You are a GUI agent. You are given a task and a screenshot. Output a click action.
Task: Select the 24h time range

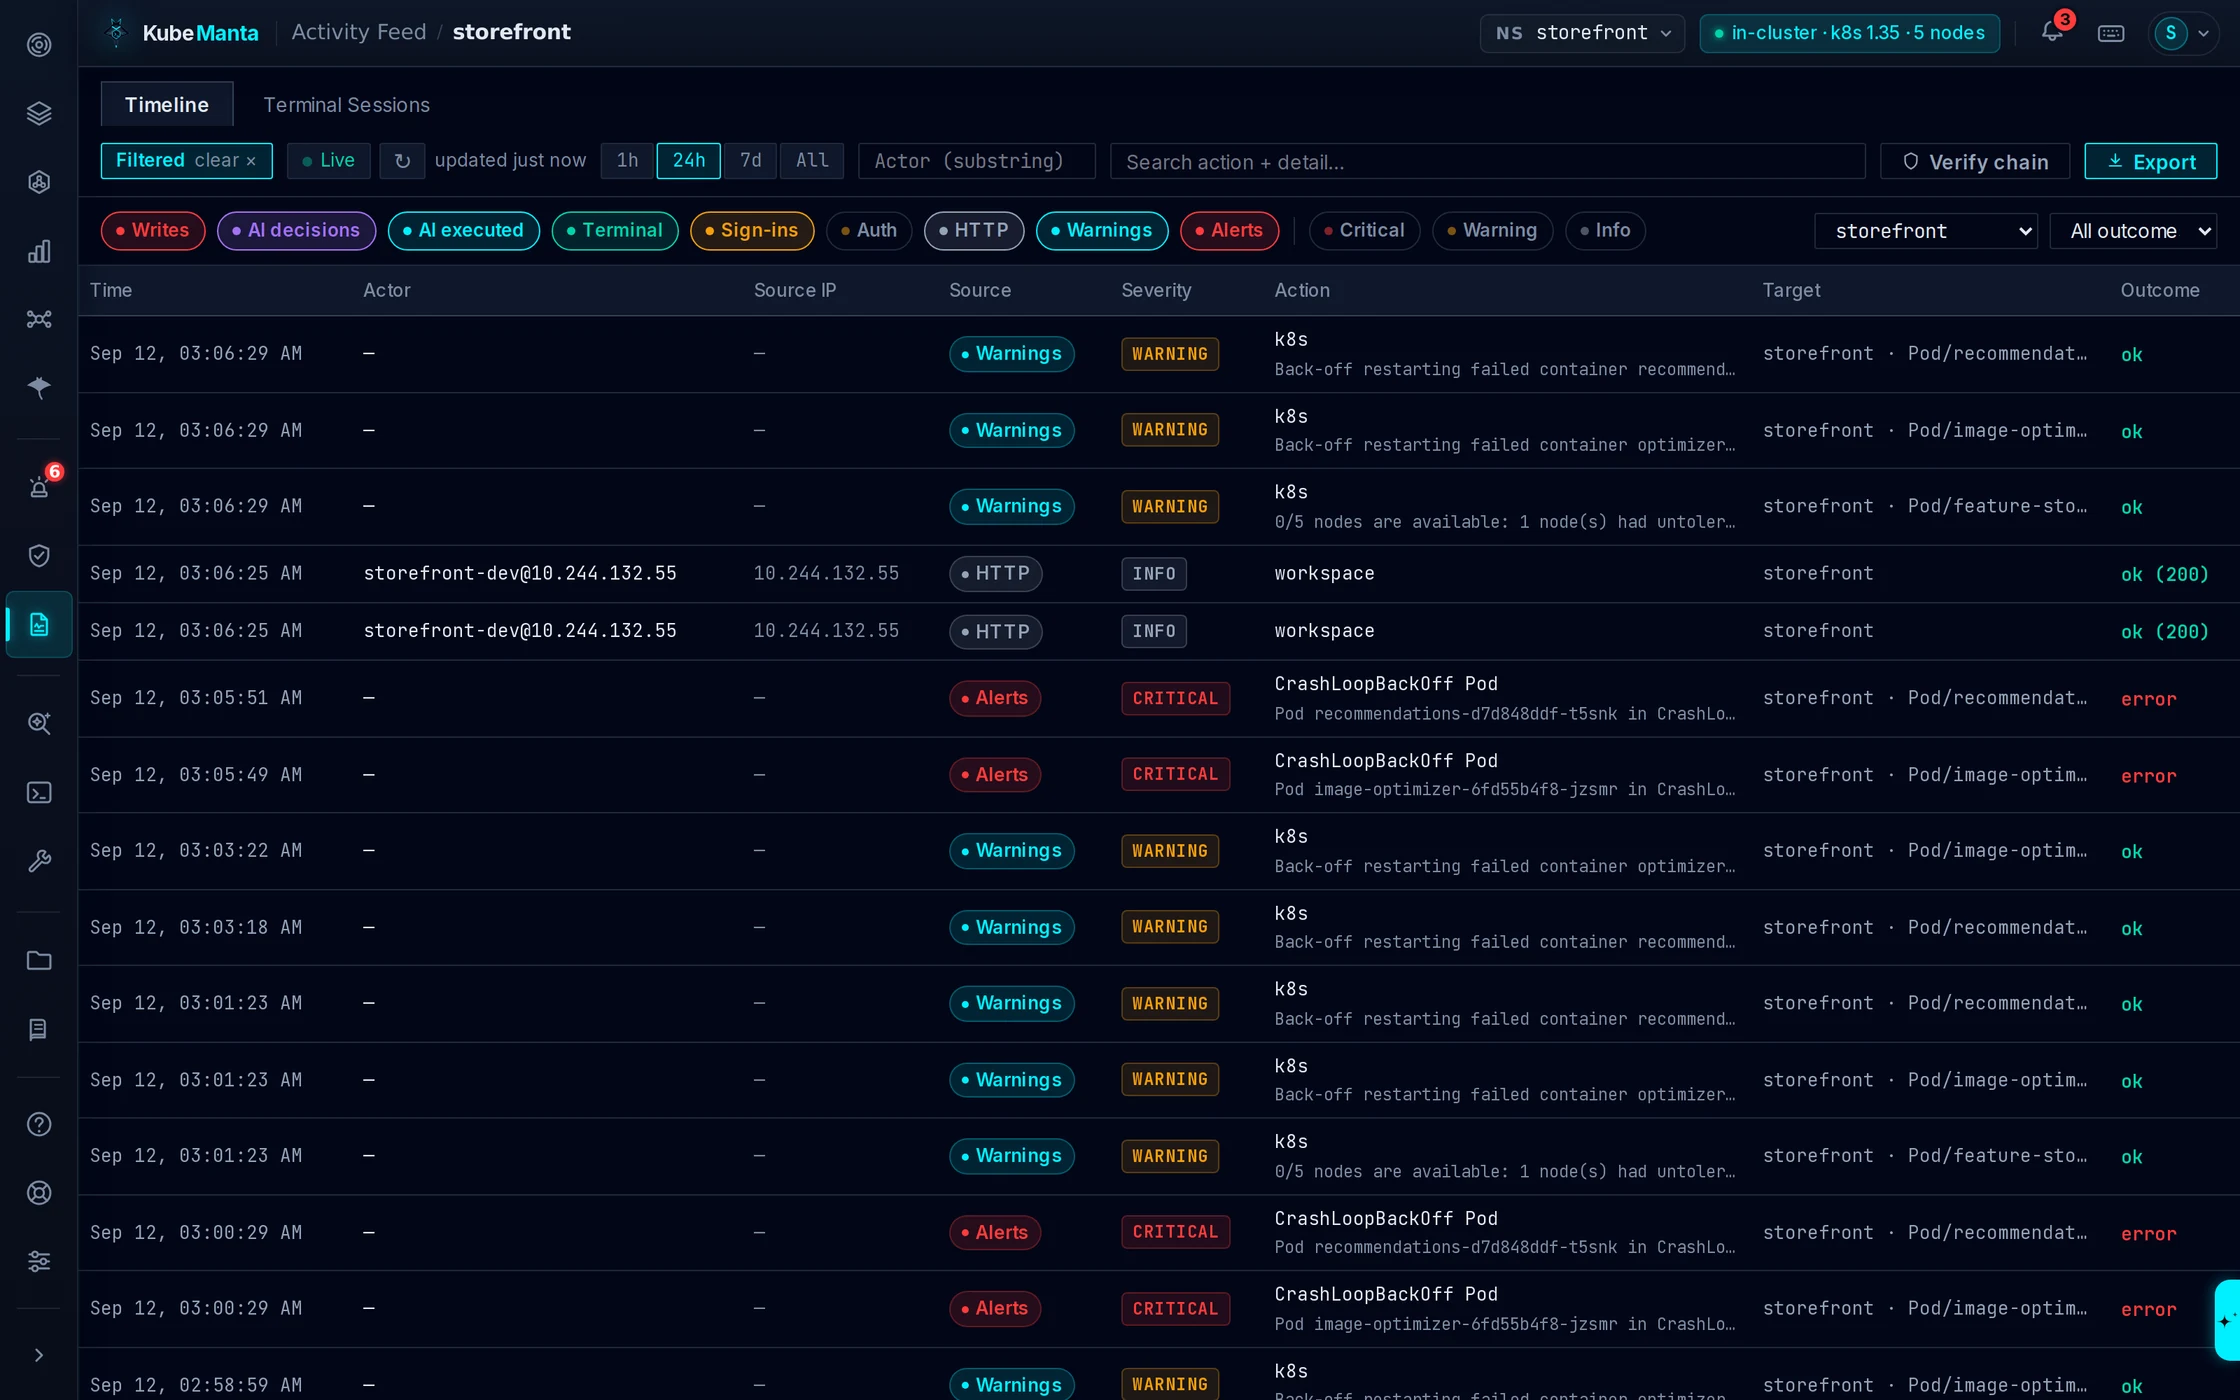pos(688,161)
